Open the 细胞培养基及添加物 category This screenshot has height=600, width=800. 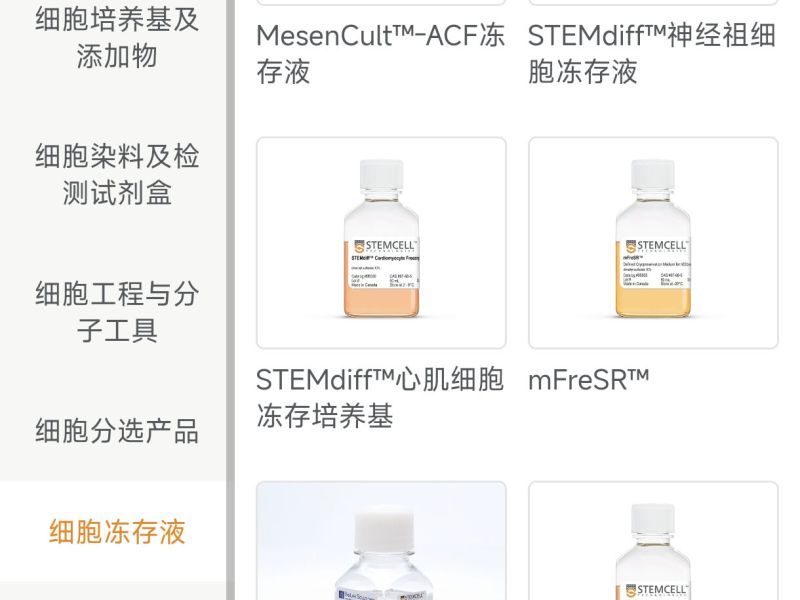pyautogui.click(x=117, y=37)
